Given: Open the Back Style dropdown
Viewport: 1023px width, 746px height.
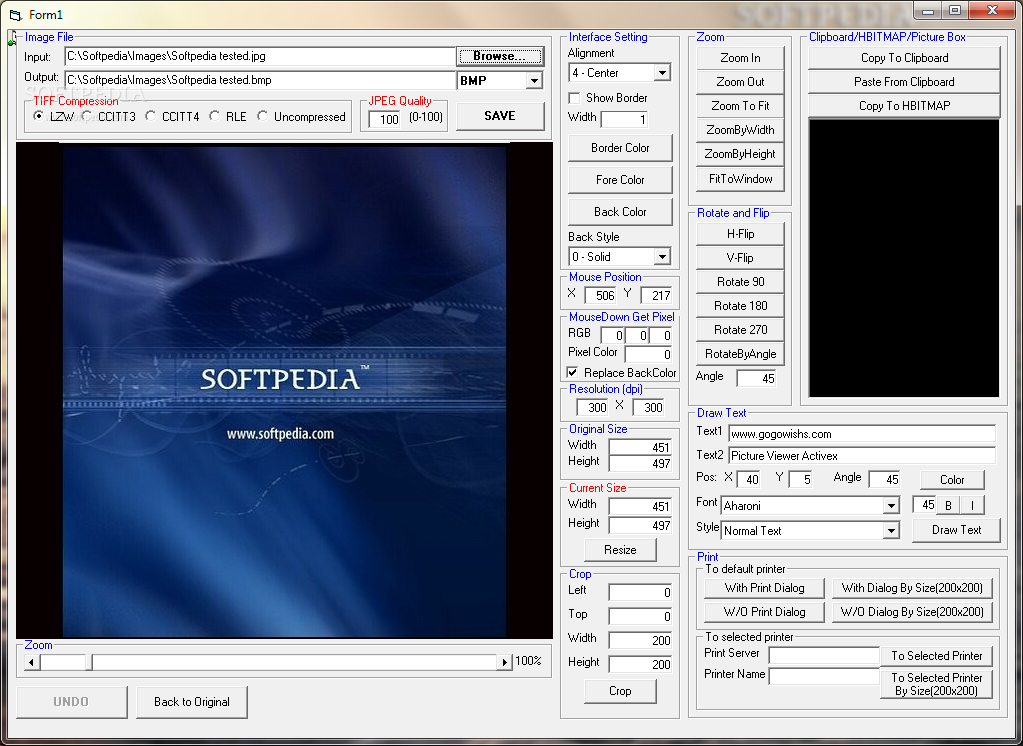Looking at the screenshot, I should (662, 256).
